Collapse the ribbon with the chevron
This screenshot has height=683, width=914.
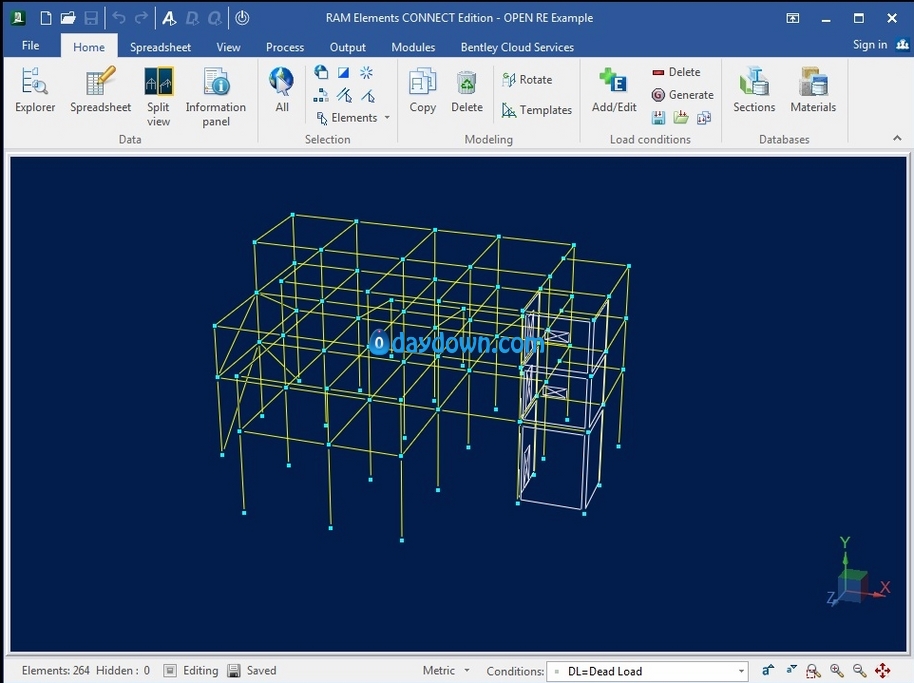897,138
